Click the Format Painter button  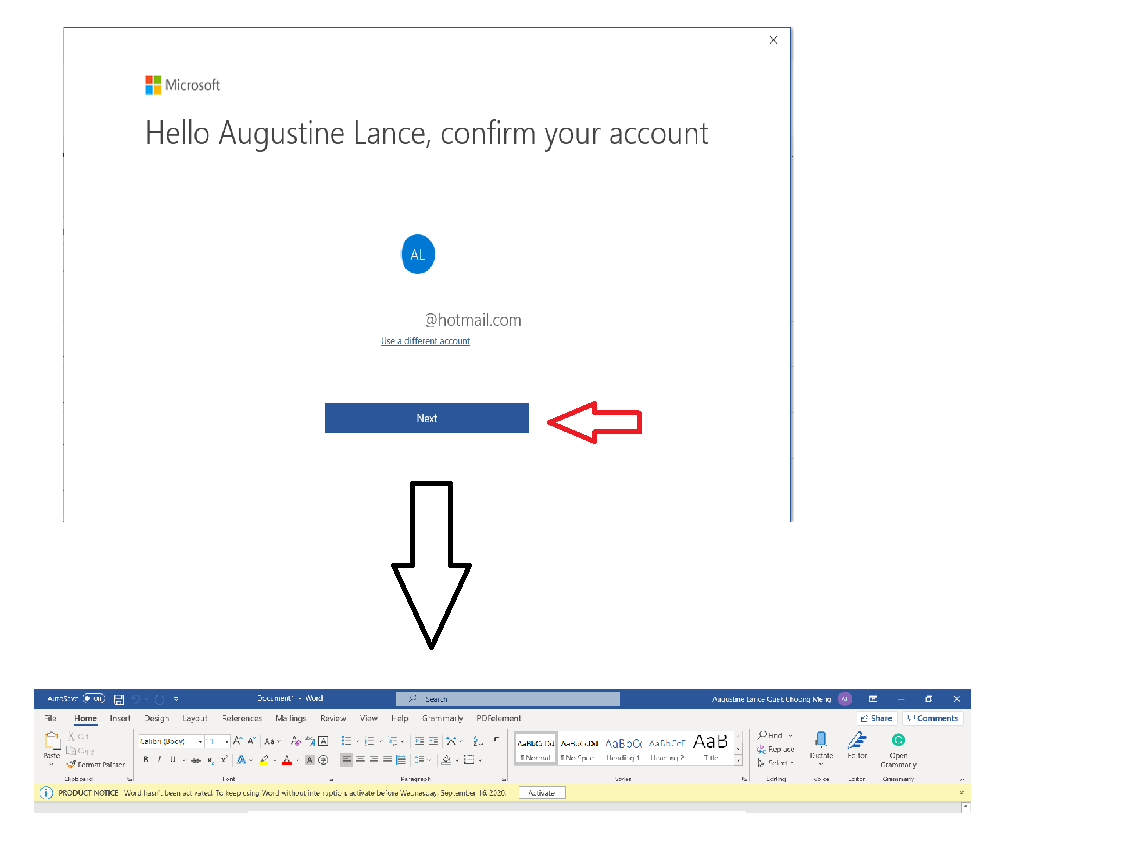[96, 764]
